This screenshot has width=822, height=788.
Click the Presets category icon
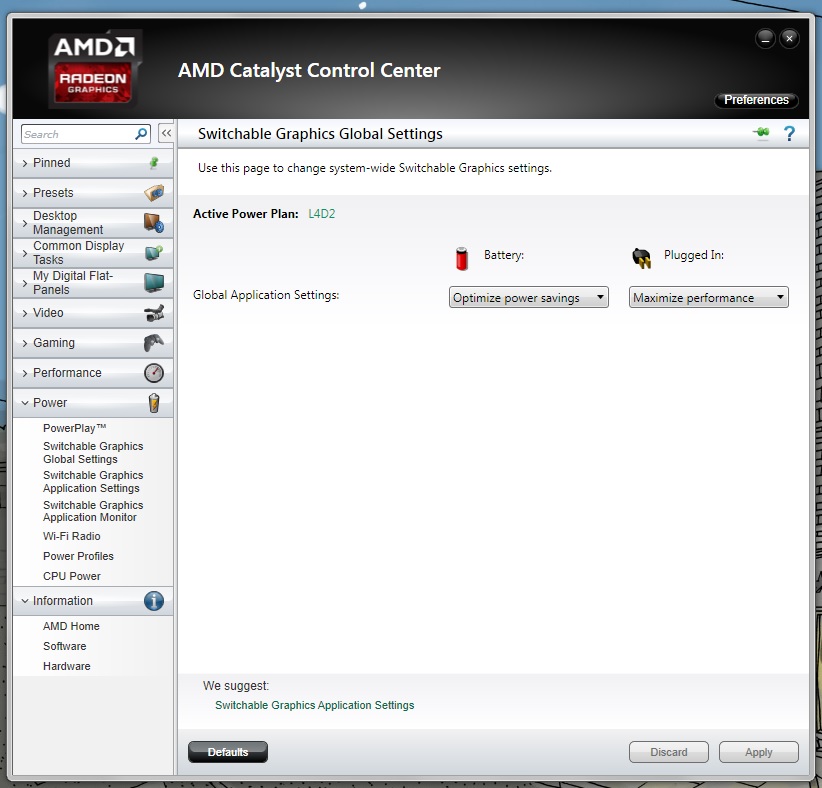[154, 193]
